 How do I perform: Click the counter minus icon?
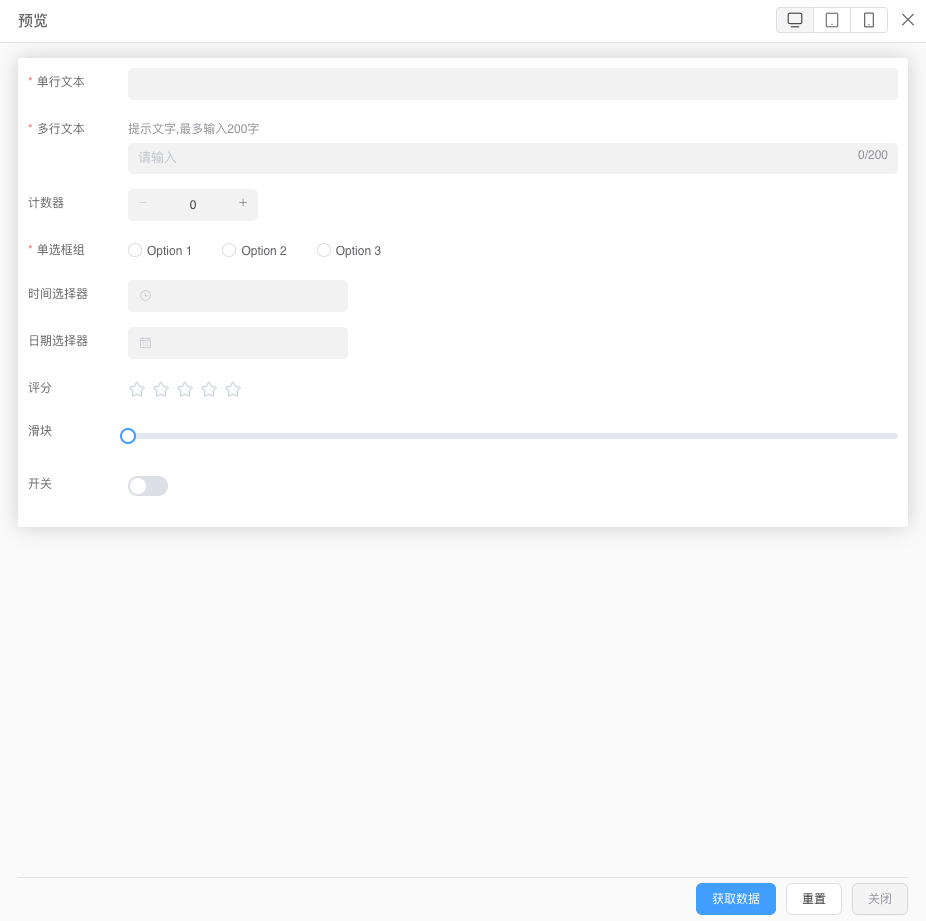coord(143,203)
